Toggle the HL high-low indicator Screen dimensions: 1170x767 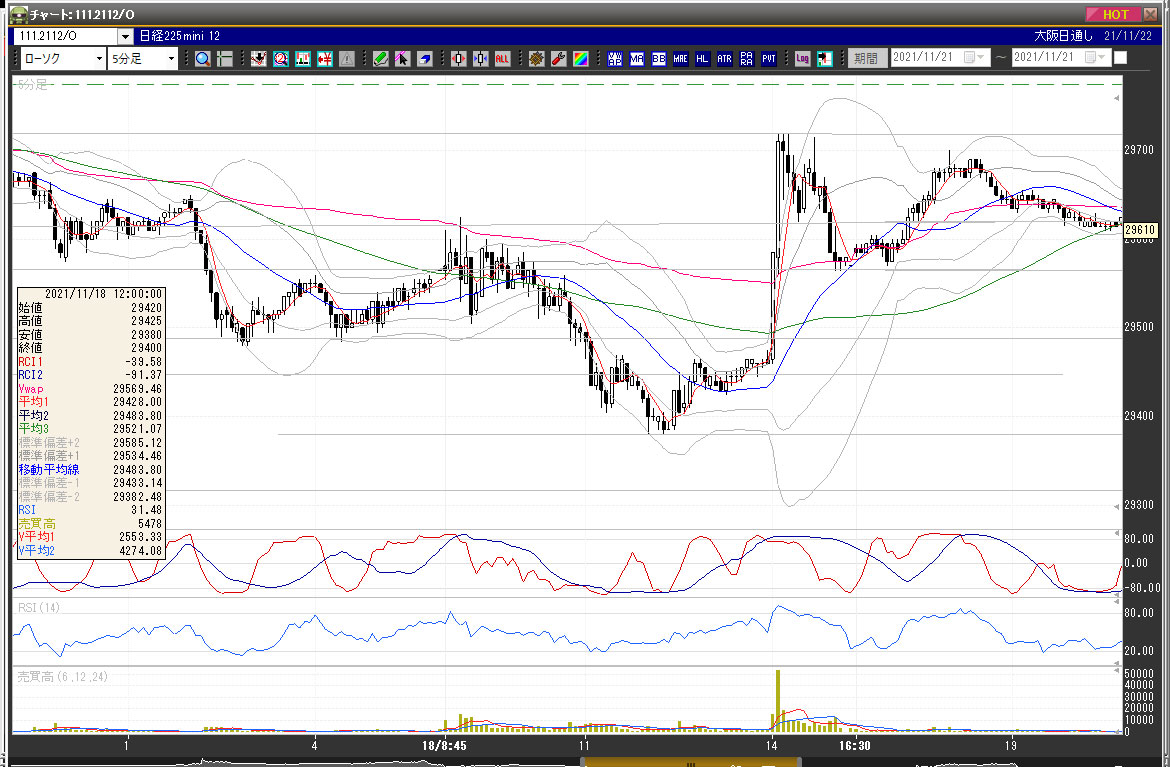coord(702,58)
